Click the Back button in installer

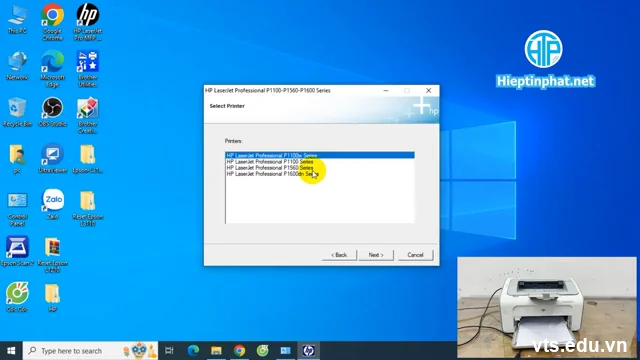pyautogui.click(x=339, y=255)
